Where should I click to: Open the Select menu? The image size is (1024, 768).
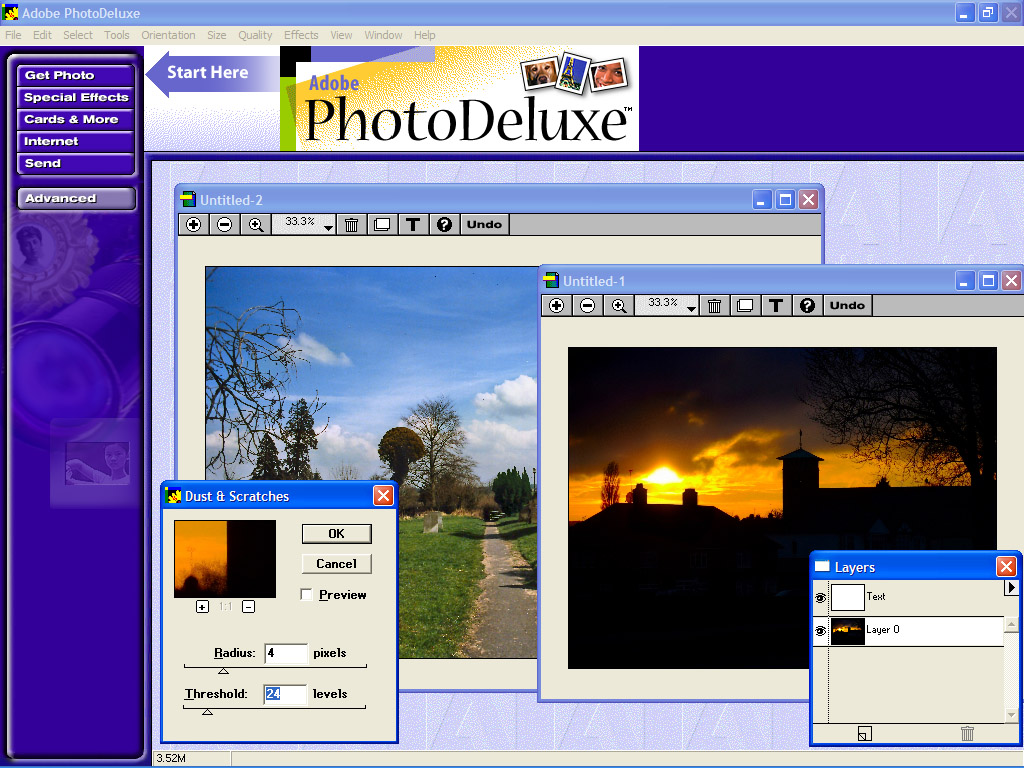pos(78,35)
